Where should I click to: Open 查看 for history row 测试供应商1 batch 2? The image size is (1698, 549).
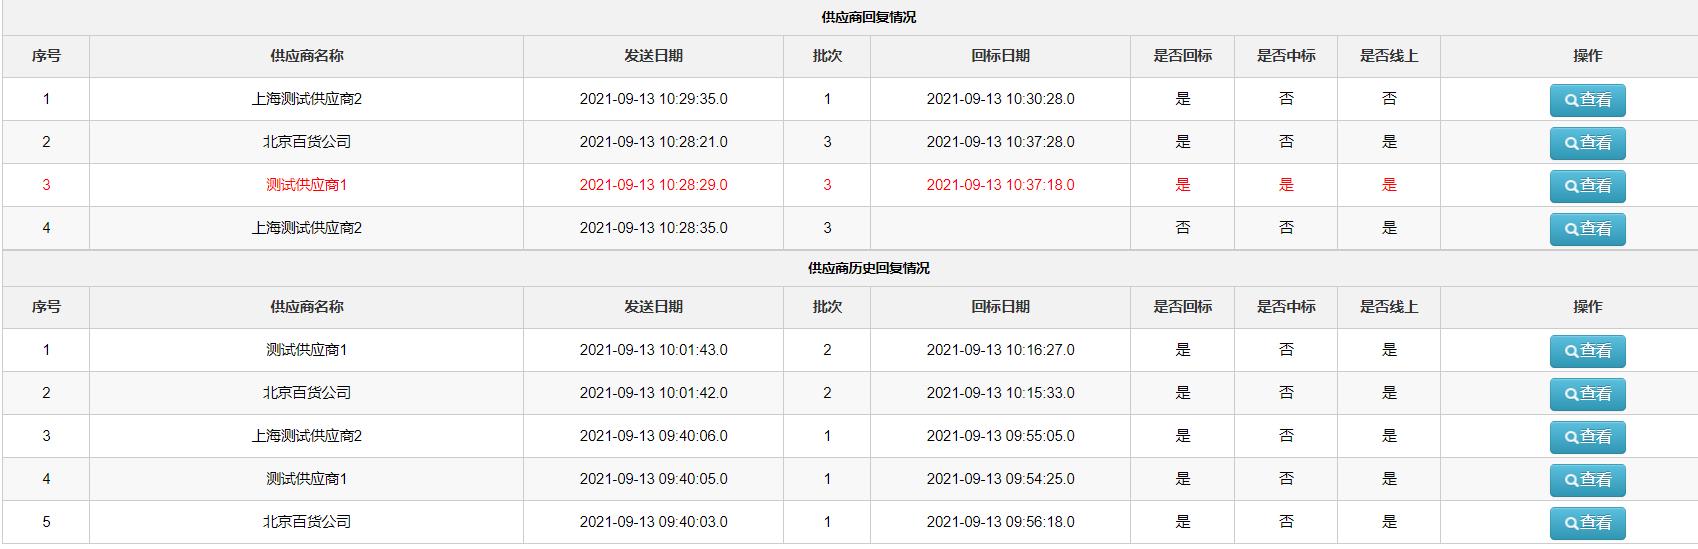click(1587, 351)
